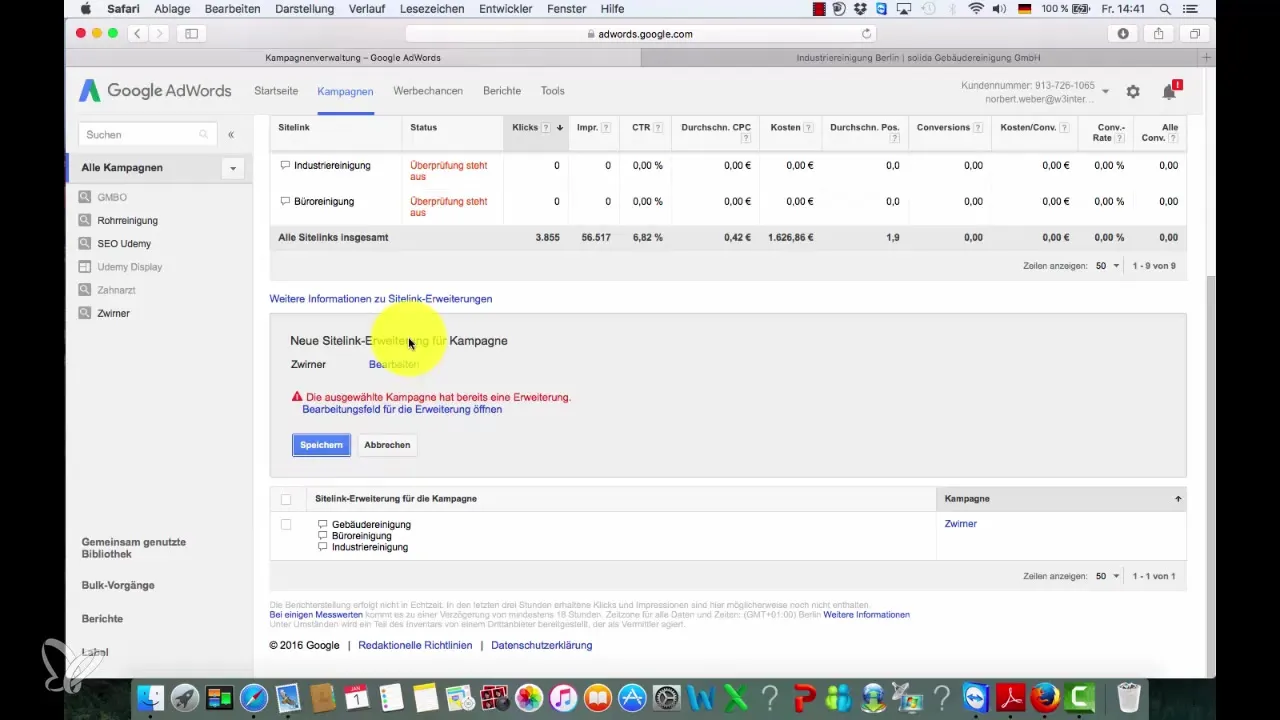1280x720 pixels.
Task: Click Bearbeitungsfeld für die Erweiterung öffnen
Action: click(402, 409)
